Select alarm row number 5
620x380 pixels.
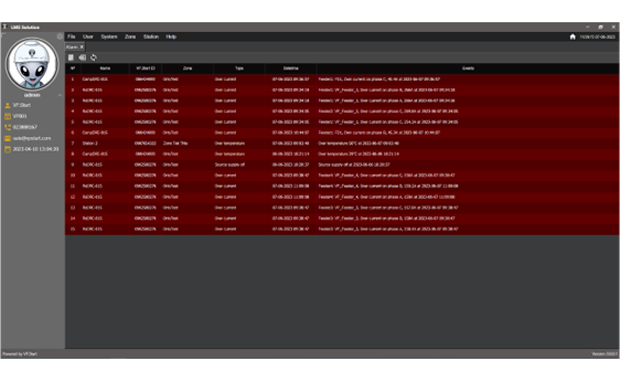[342, 122]
